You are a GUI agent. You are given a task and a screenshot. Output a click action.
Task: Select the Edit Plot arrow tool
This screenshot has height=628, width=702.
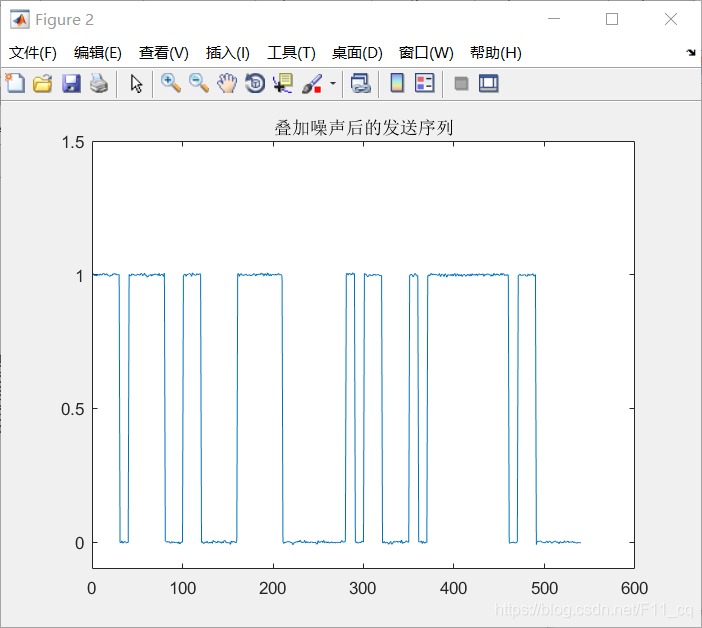click(136, 83)
